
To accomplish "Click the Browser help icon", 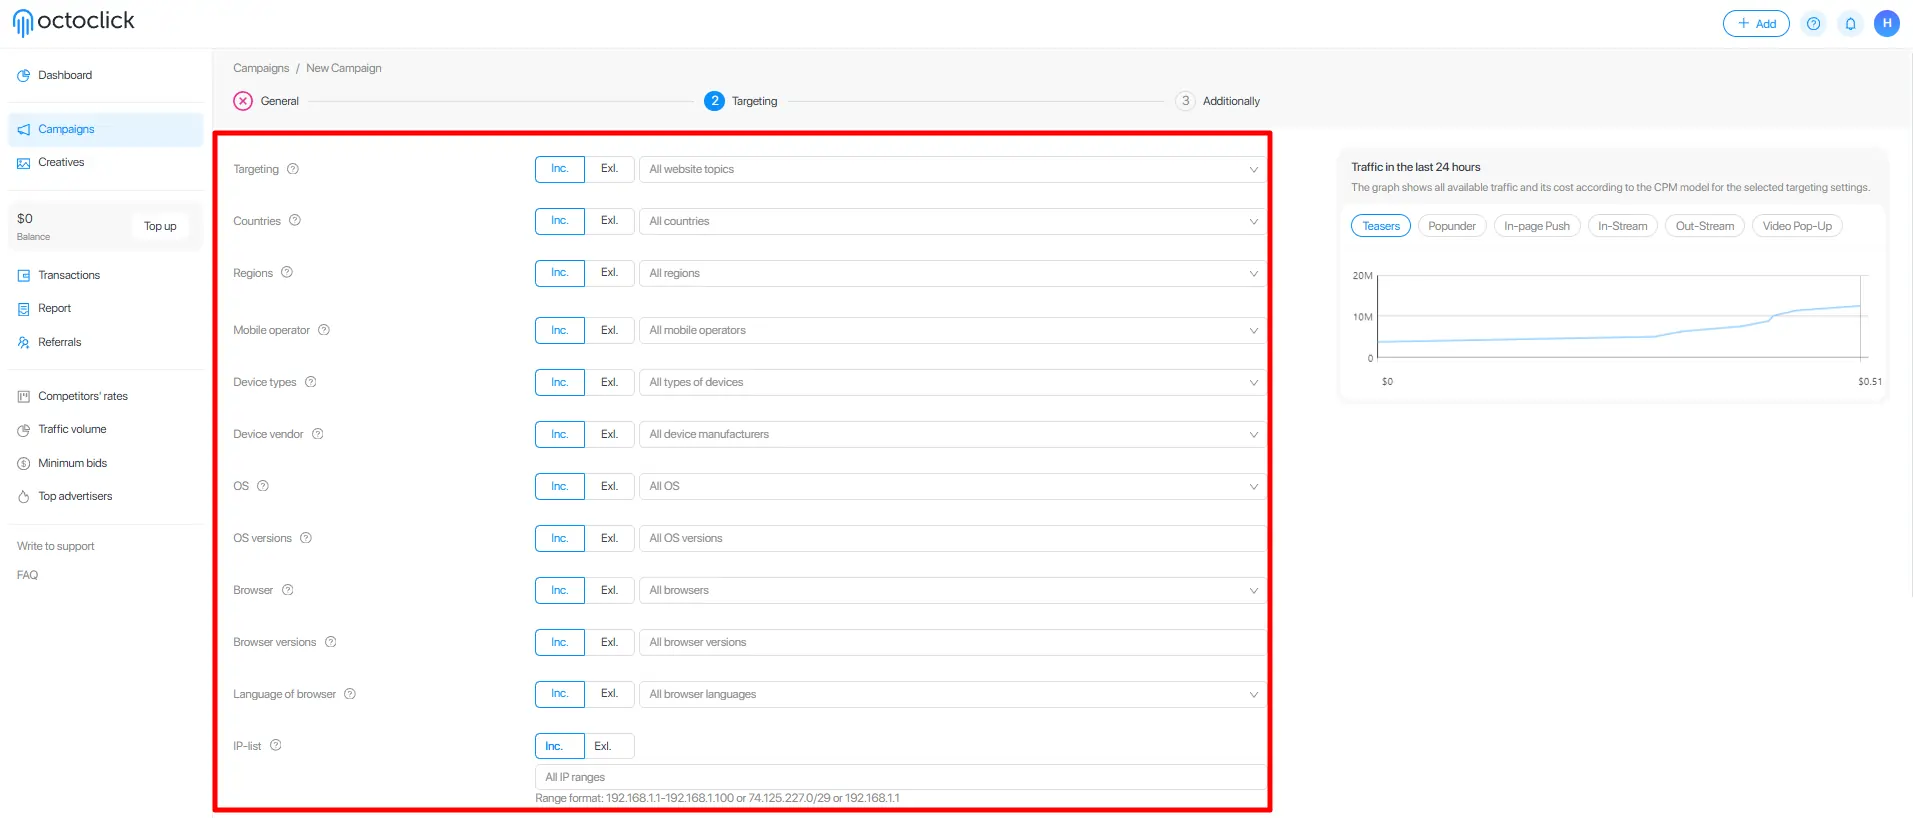I will pyautogui.click(x=288, y=590).
